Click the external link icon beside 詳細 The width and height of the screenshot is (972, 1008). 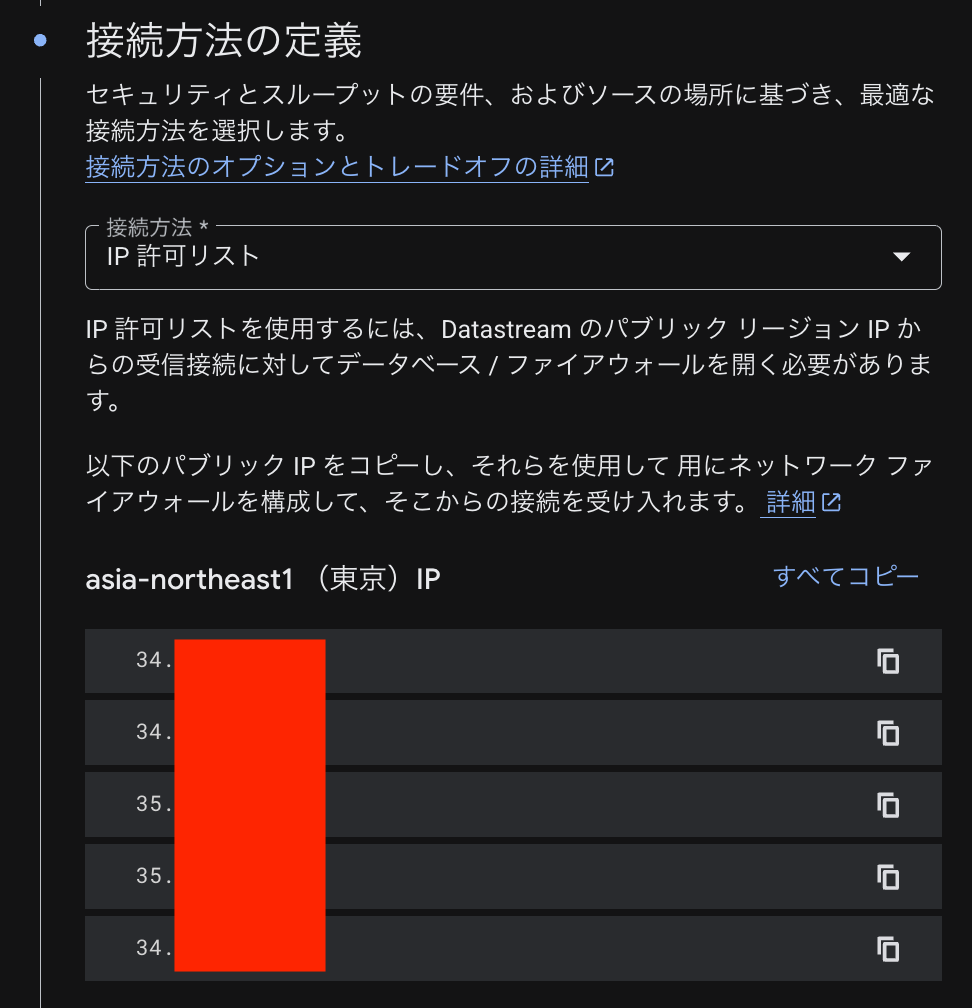831,501
